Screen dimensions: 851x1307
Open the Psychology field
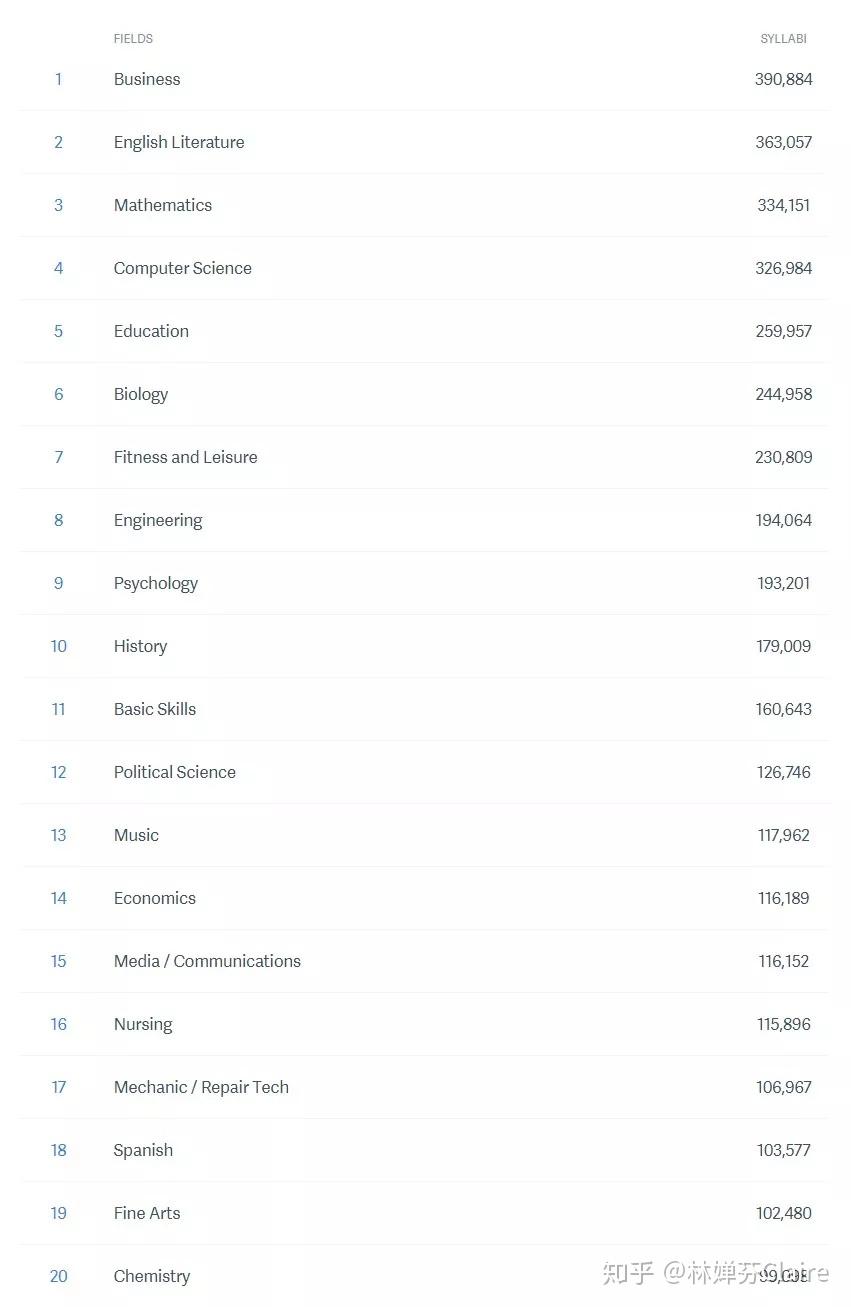tap(156, 583)
